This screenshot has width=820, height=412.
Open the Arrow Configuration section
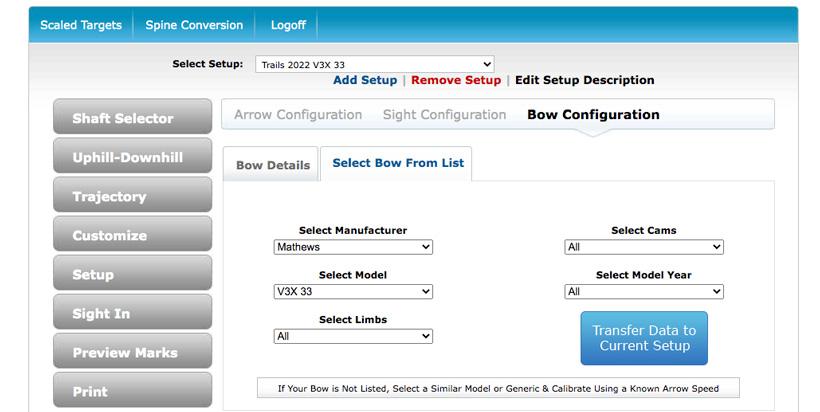point(298,115)
